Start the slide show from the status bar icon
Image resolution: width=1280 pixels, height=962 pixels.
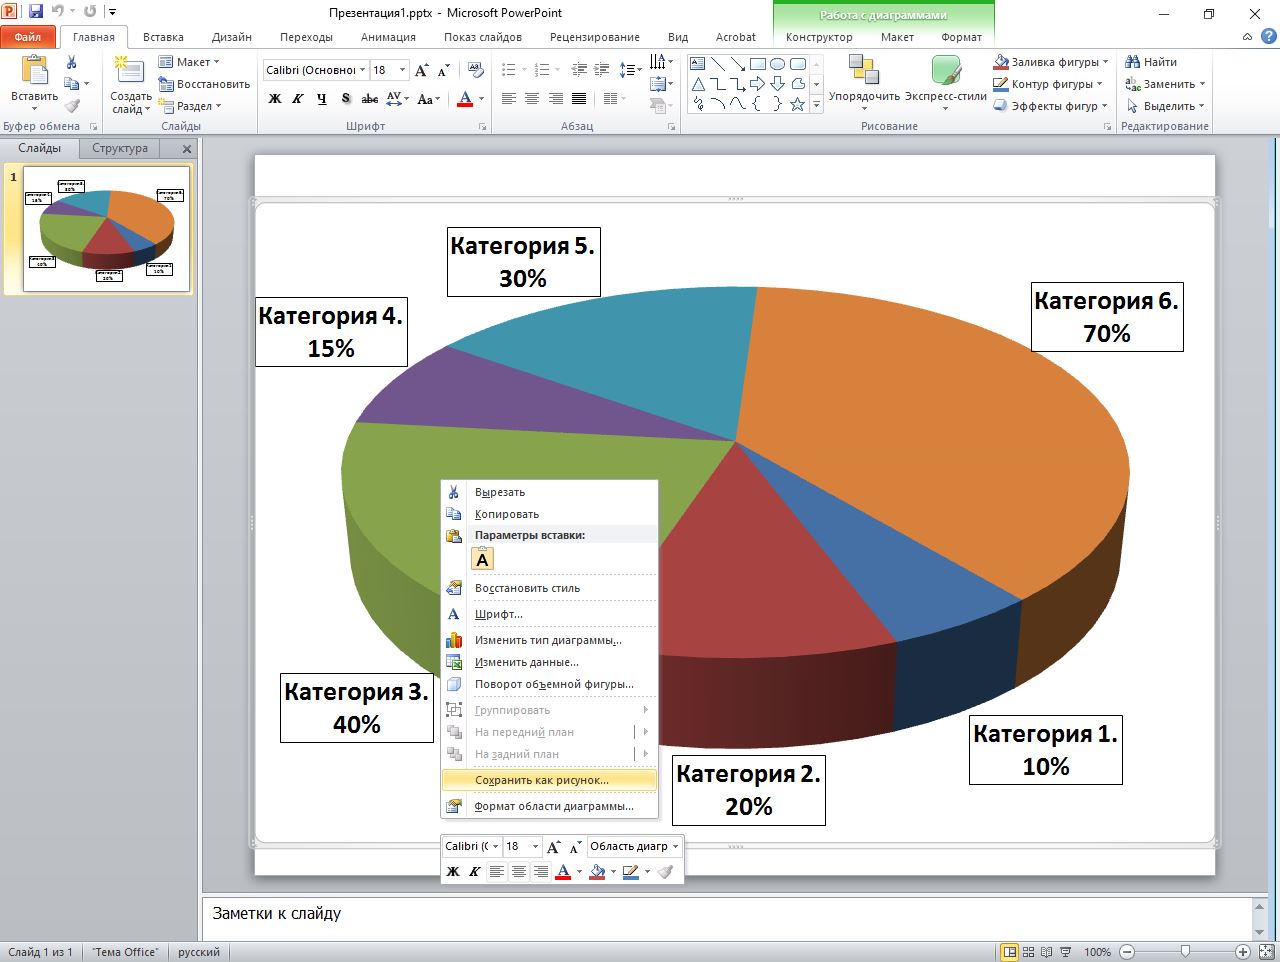(1066, 952)
